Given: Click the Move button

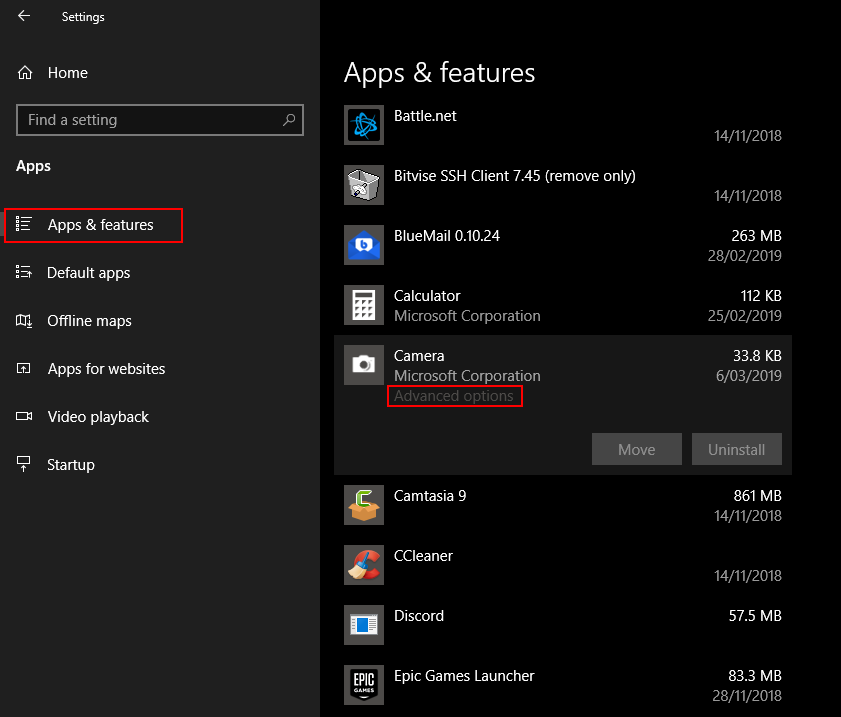Looking at the screenshot, I should [637, 449].
